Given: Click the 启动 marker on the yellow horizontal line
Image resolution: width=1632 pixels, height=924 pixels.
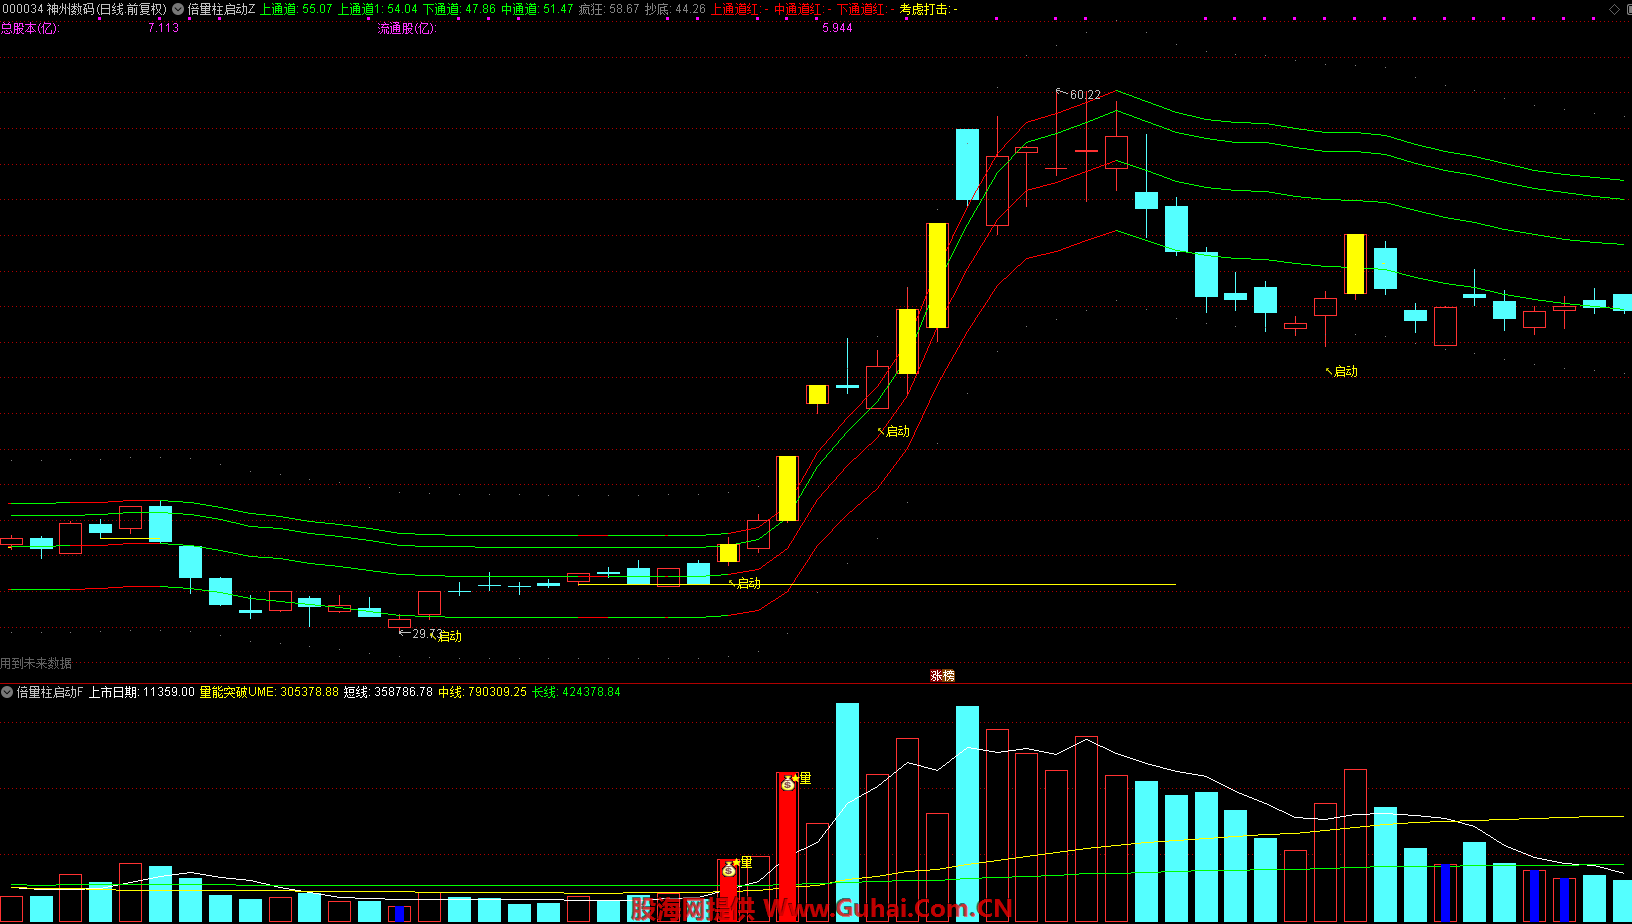Looking at the screenshot, I should pos(745,583).
